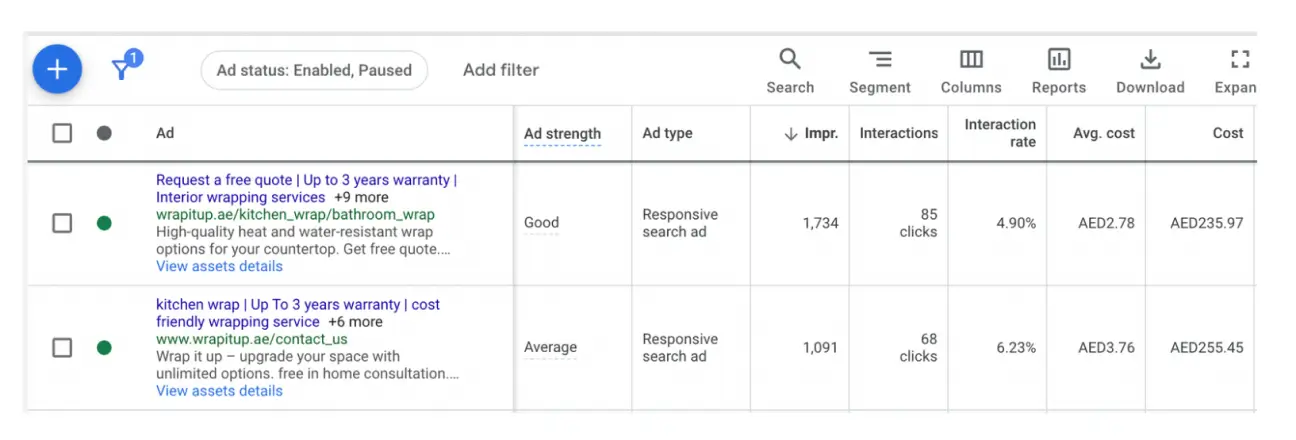Viewport: 1296px width, 440px height.
Task: Sort by Interactions column header
Action: click(899, 133)
